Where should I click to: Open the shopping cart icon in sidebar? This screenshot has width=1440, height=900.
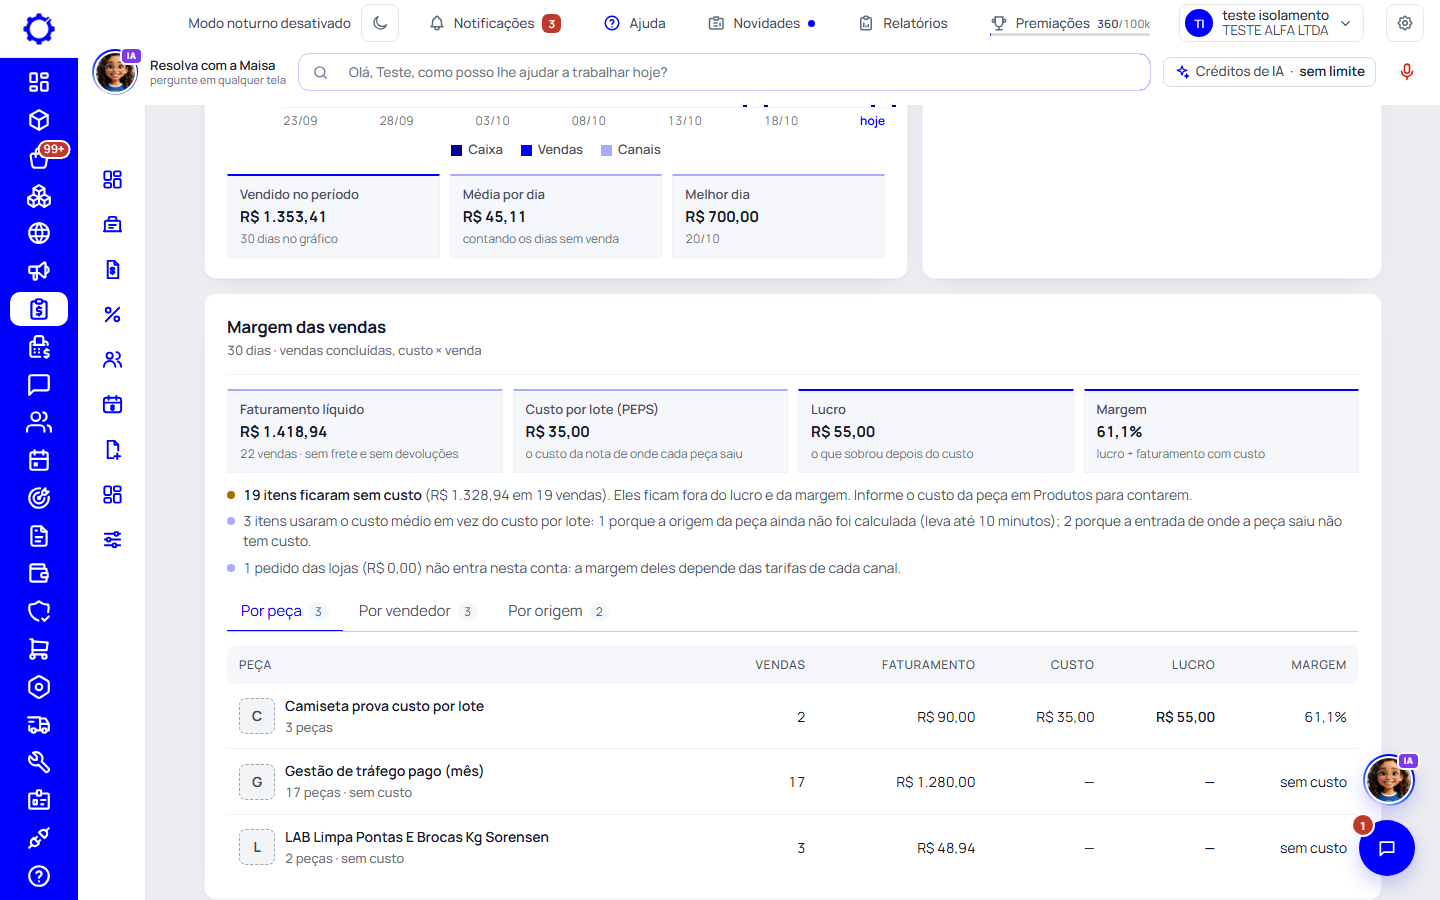coord(39,649)
